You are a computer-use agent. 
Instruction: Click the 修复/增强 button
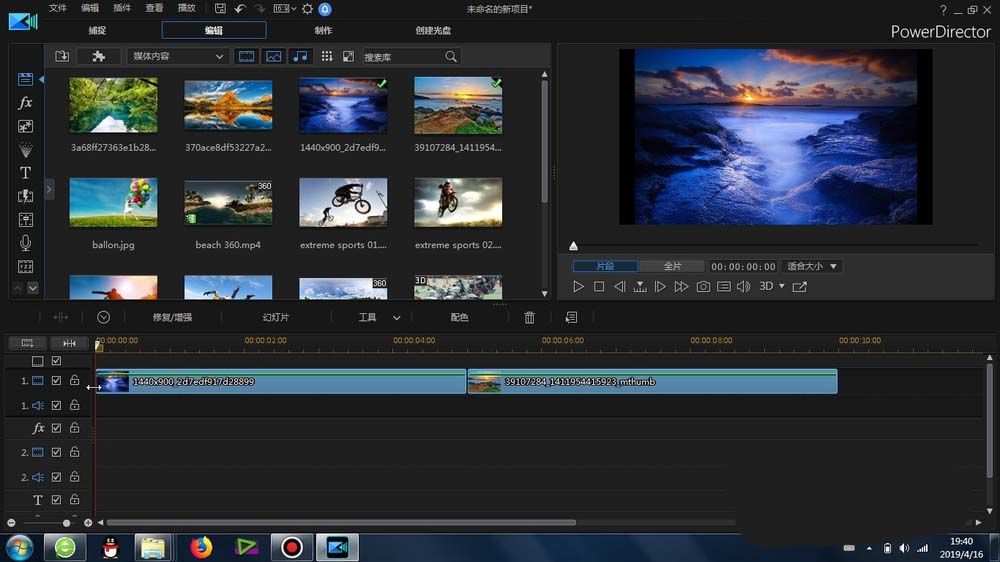172,317
